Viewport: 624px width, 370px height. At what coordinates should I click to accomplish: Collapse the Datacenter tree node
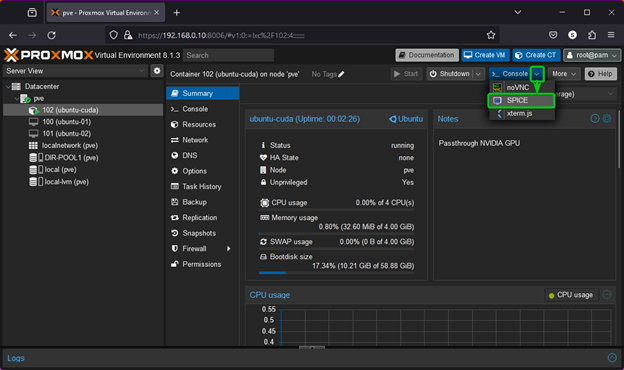click(x=8, y=86)
